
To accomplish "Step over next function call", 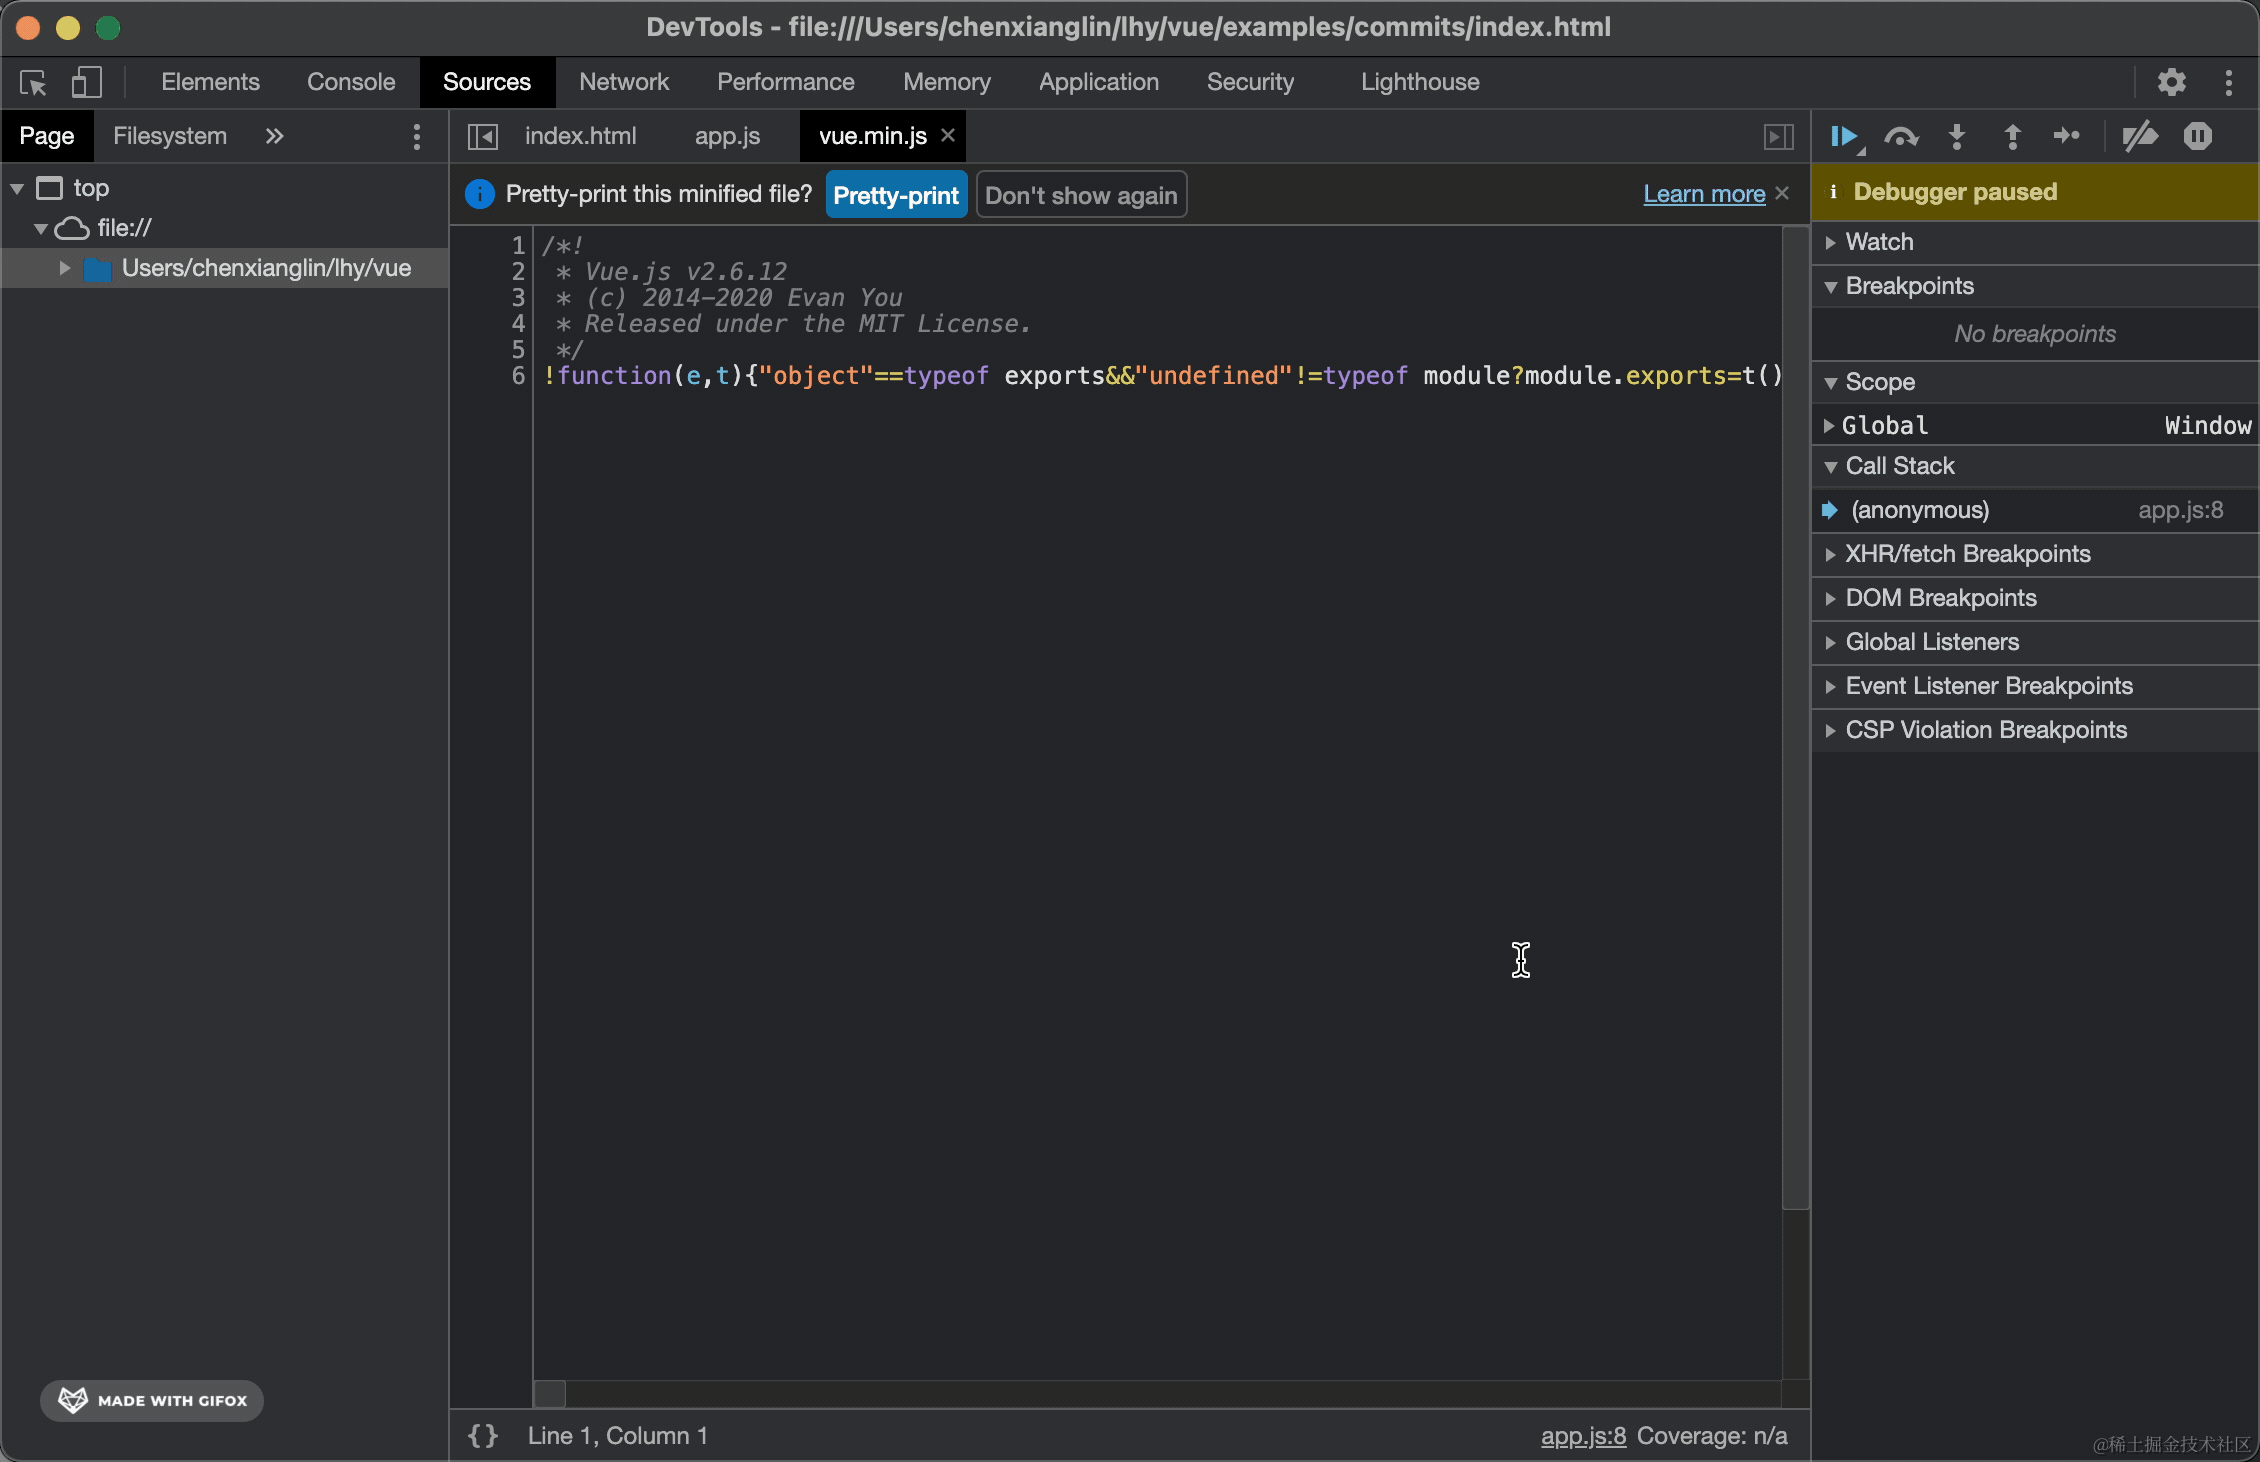I will click(x=1900, y=136).
